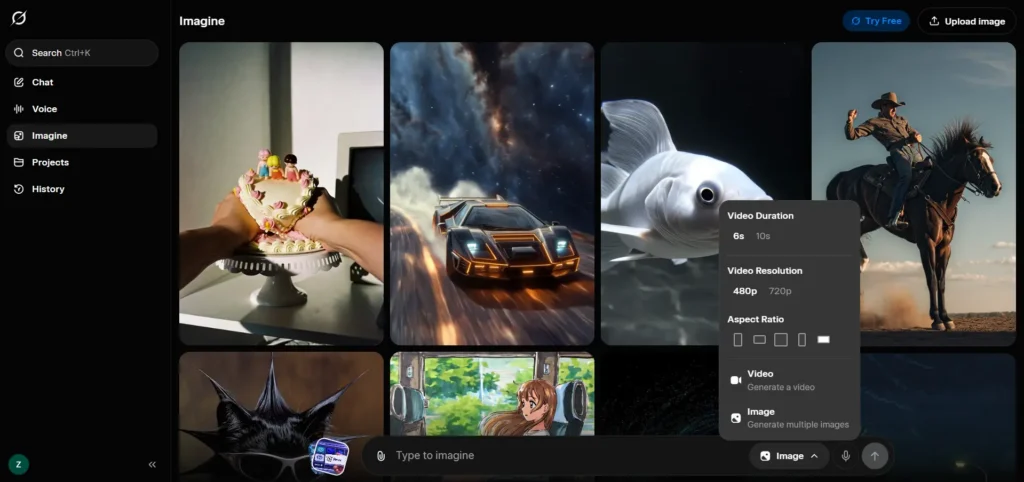Collapse the sidebar with double chevron
Viewport: 1024px width, 482px height.
click(152, 464)
